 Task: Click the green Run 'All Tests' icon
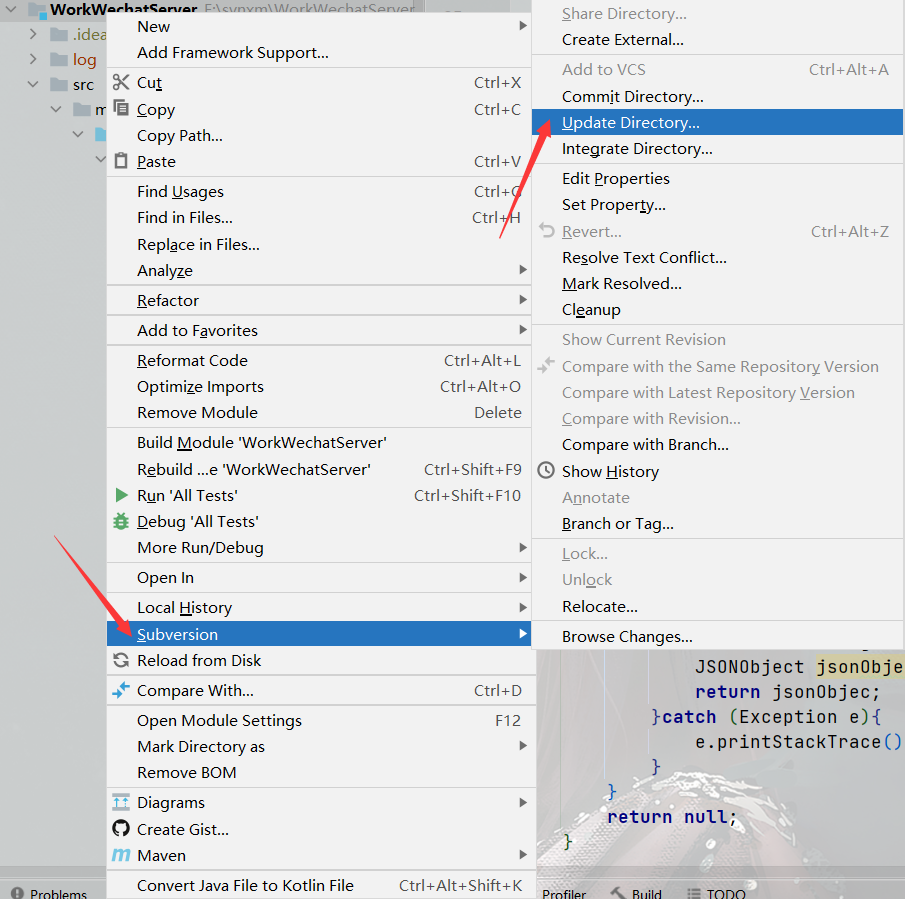(x=121, y=496)
